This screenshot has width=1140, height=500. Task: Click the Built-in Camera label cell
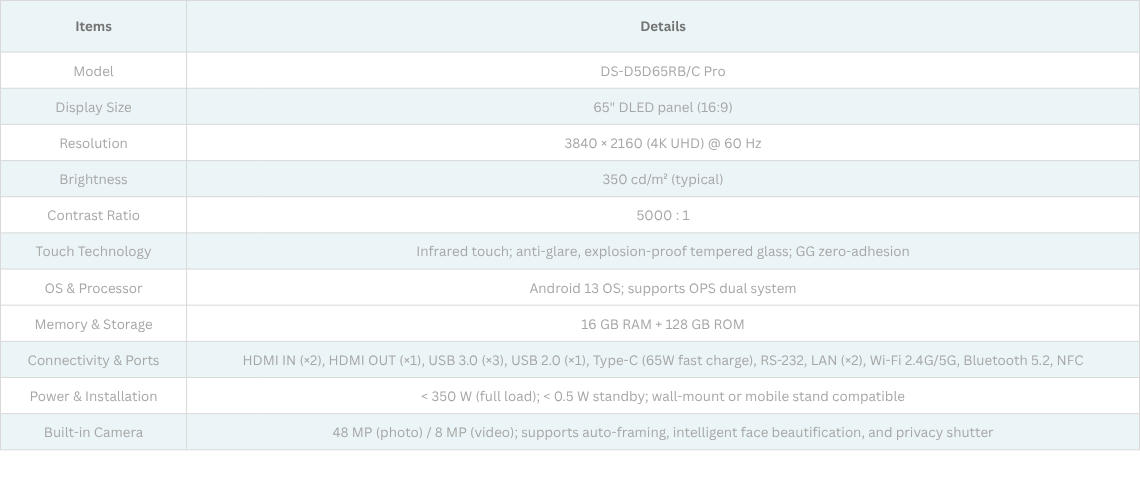click(x=93, y=432)
